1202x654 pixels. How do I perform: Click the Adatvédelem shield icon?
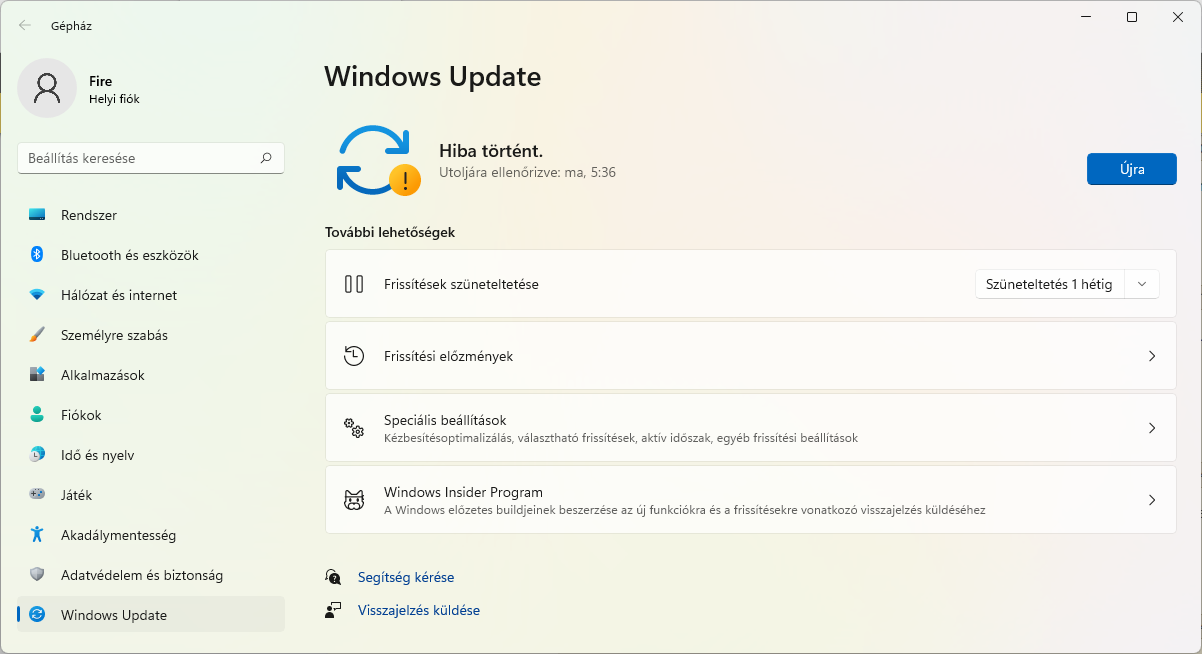coord(37,575)
